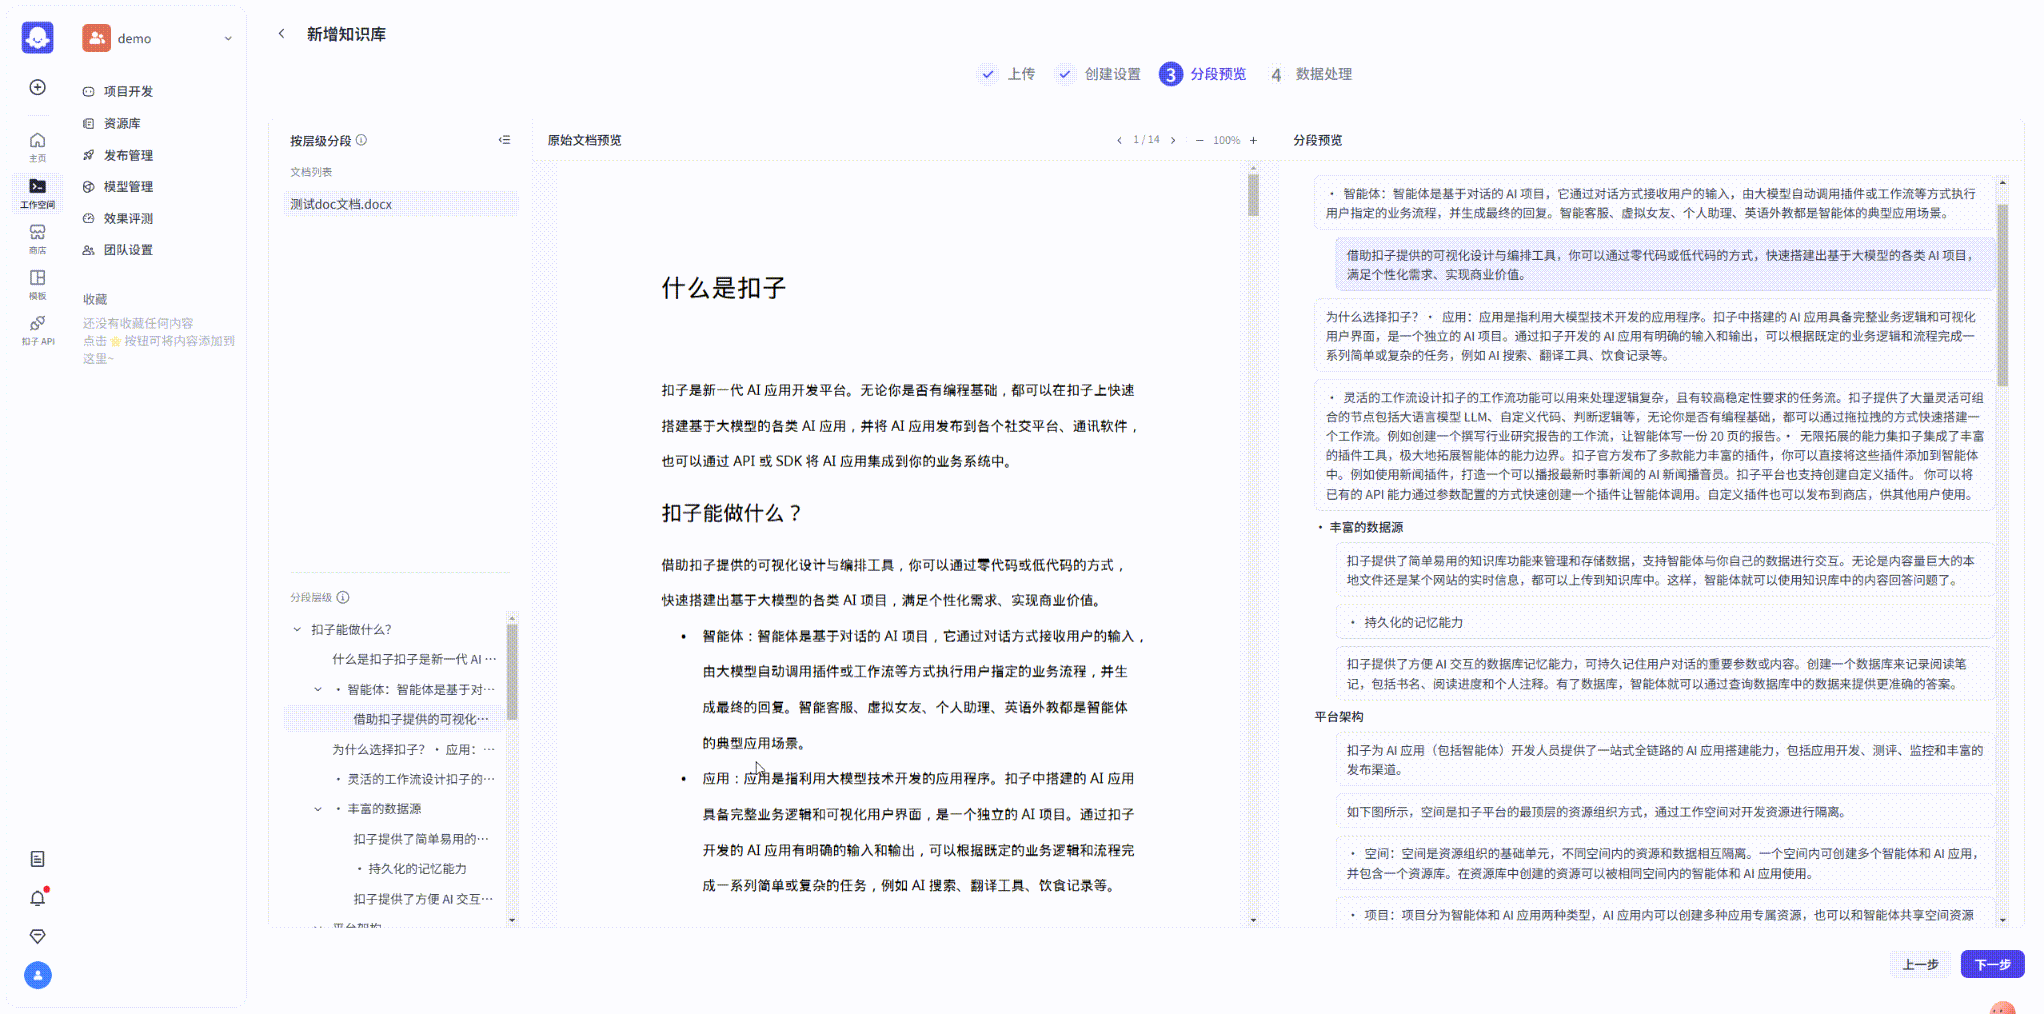Click the segment preview panel scrollbar
The height and width of the screenshot is (1014, 2044).
pyautogui.click(x=2002, y=295)
